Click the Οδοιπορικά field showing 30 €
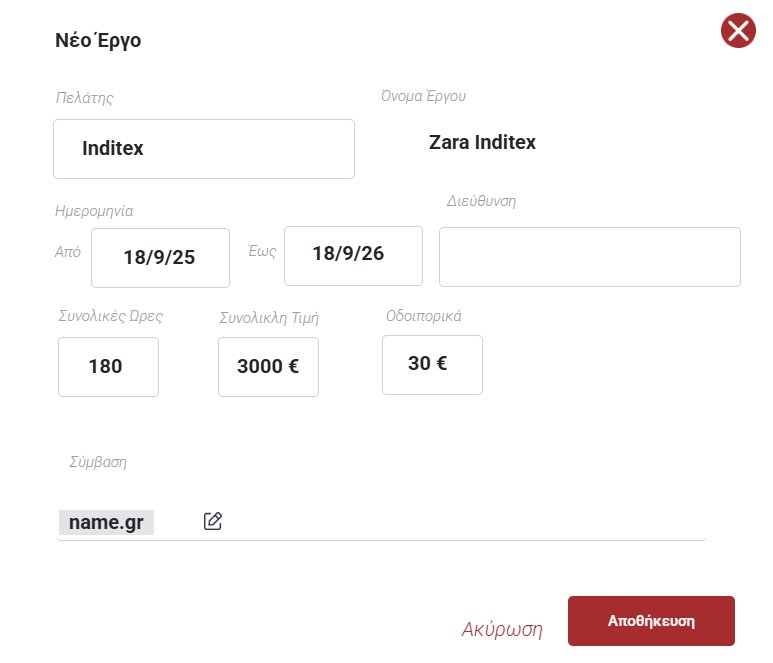Viewport: 773px width, 663px height. coord(432,364)
